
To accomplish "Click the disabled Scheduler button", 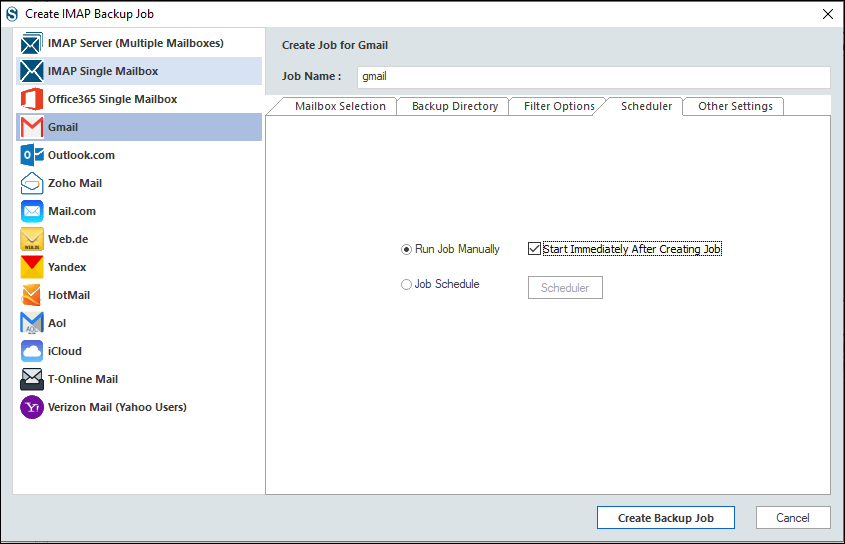I will tap(565, 287).
